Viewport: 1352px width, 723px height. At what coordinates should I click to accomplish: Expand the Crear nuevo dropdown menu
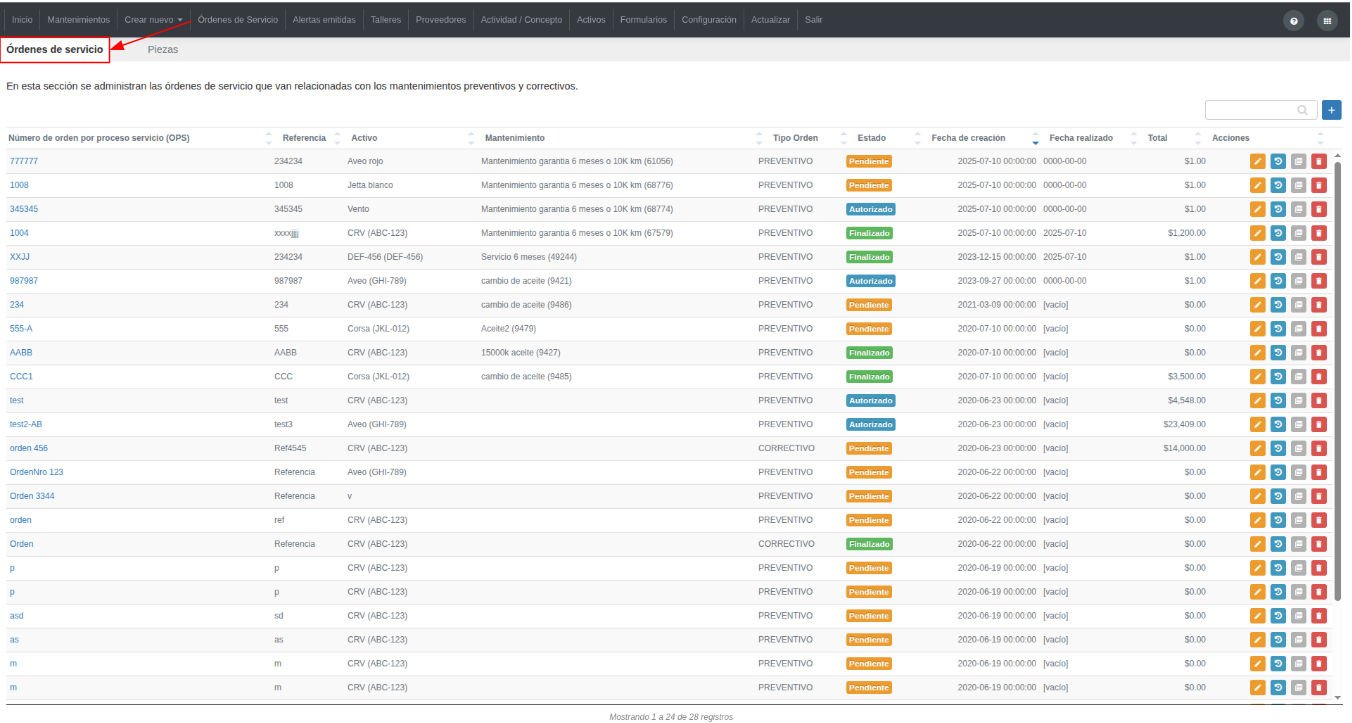tap(153, 20)
